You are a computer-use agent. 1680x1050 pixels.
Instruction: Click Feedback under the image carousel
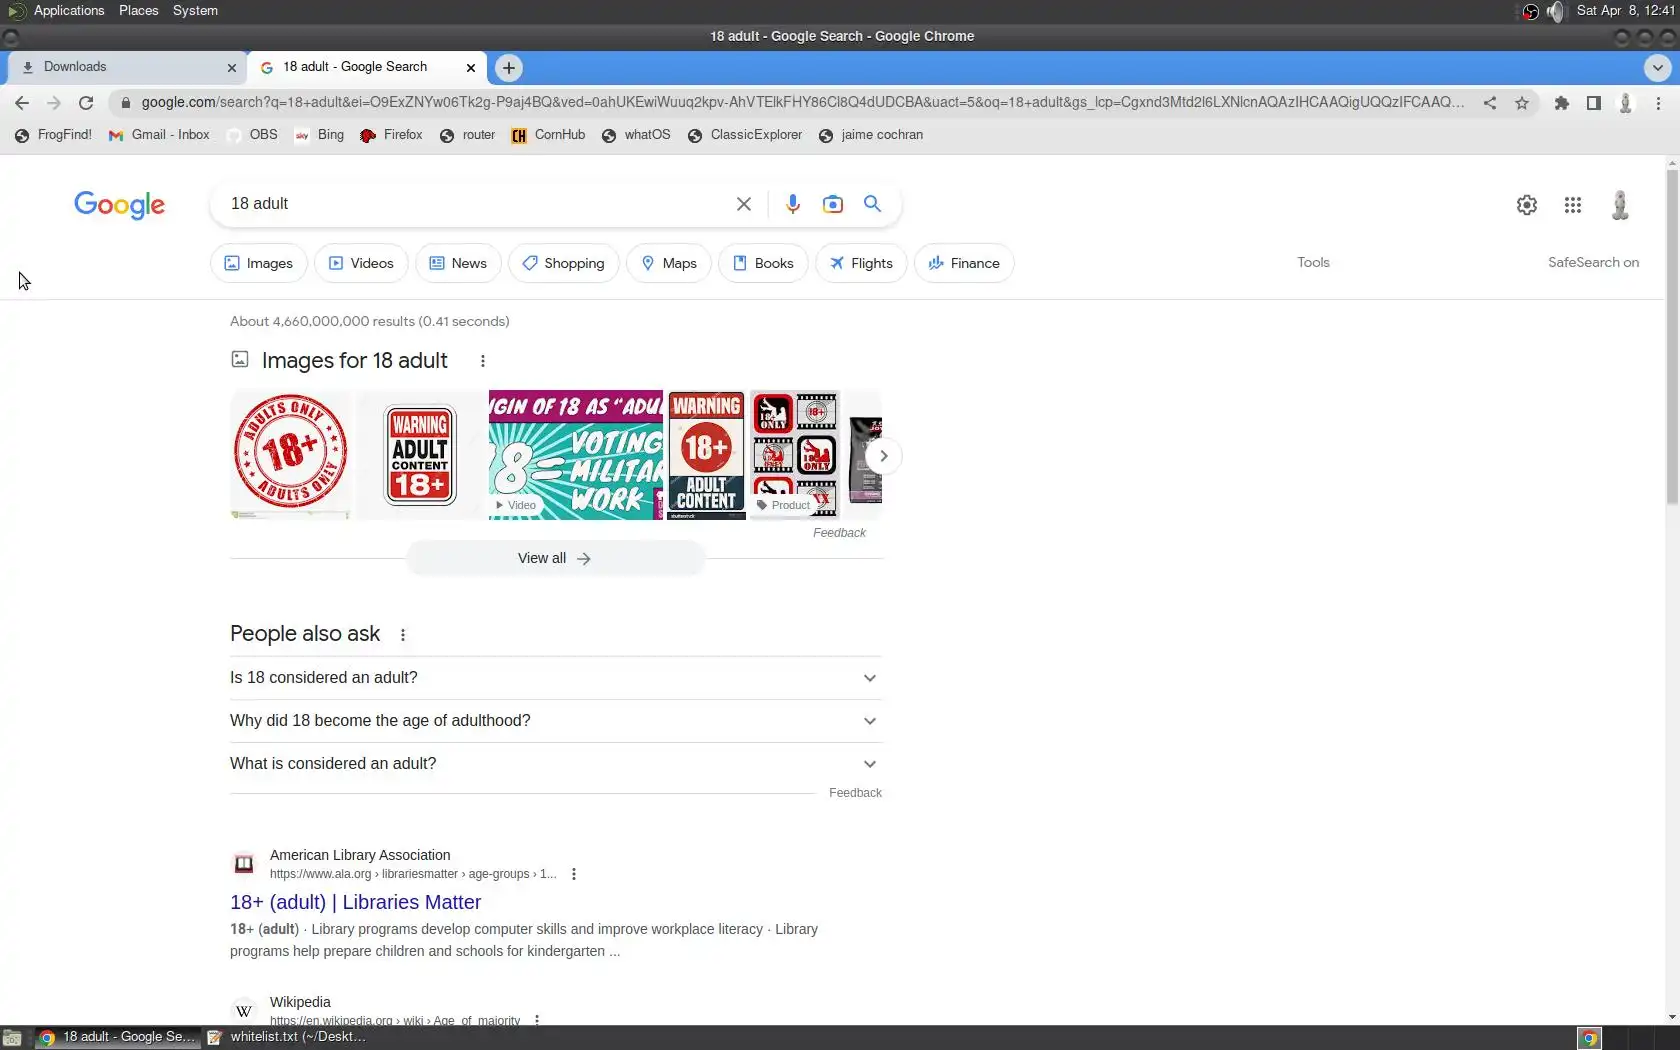(x=839, y=533)
